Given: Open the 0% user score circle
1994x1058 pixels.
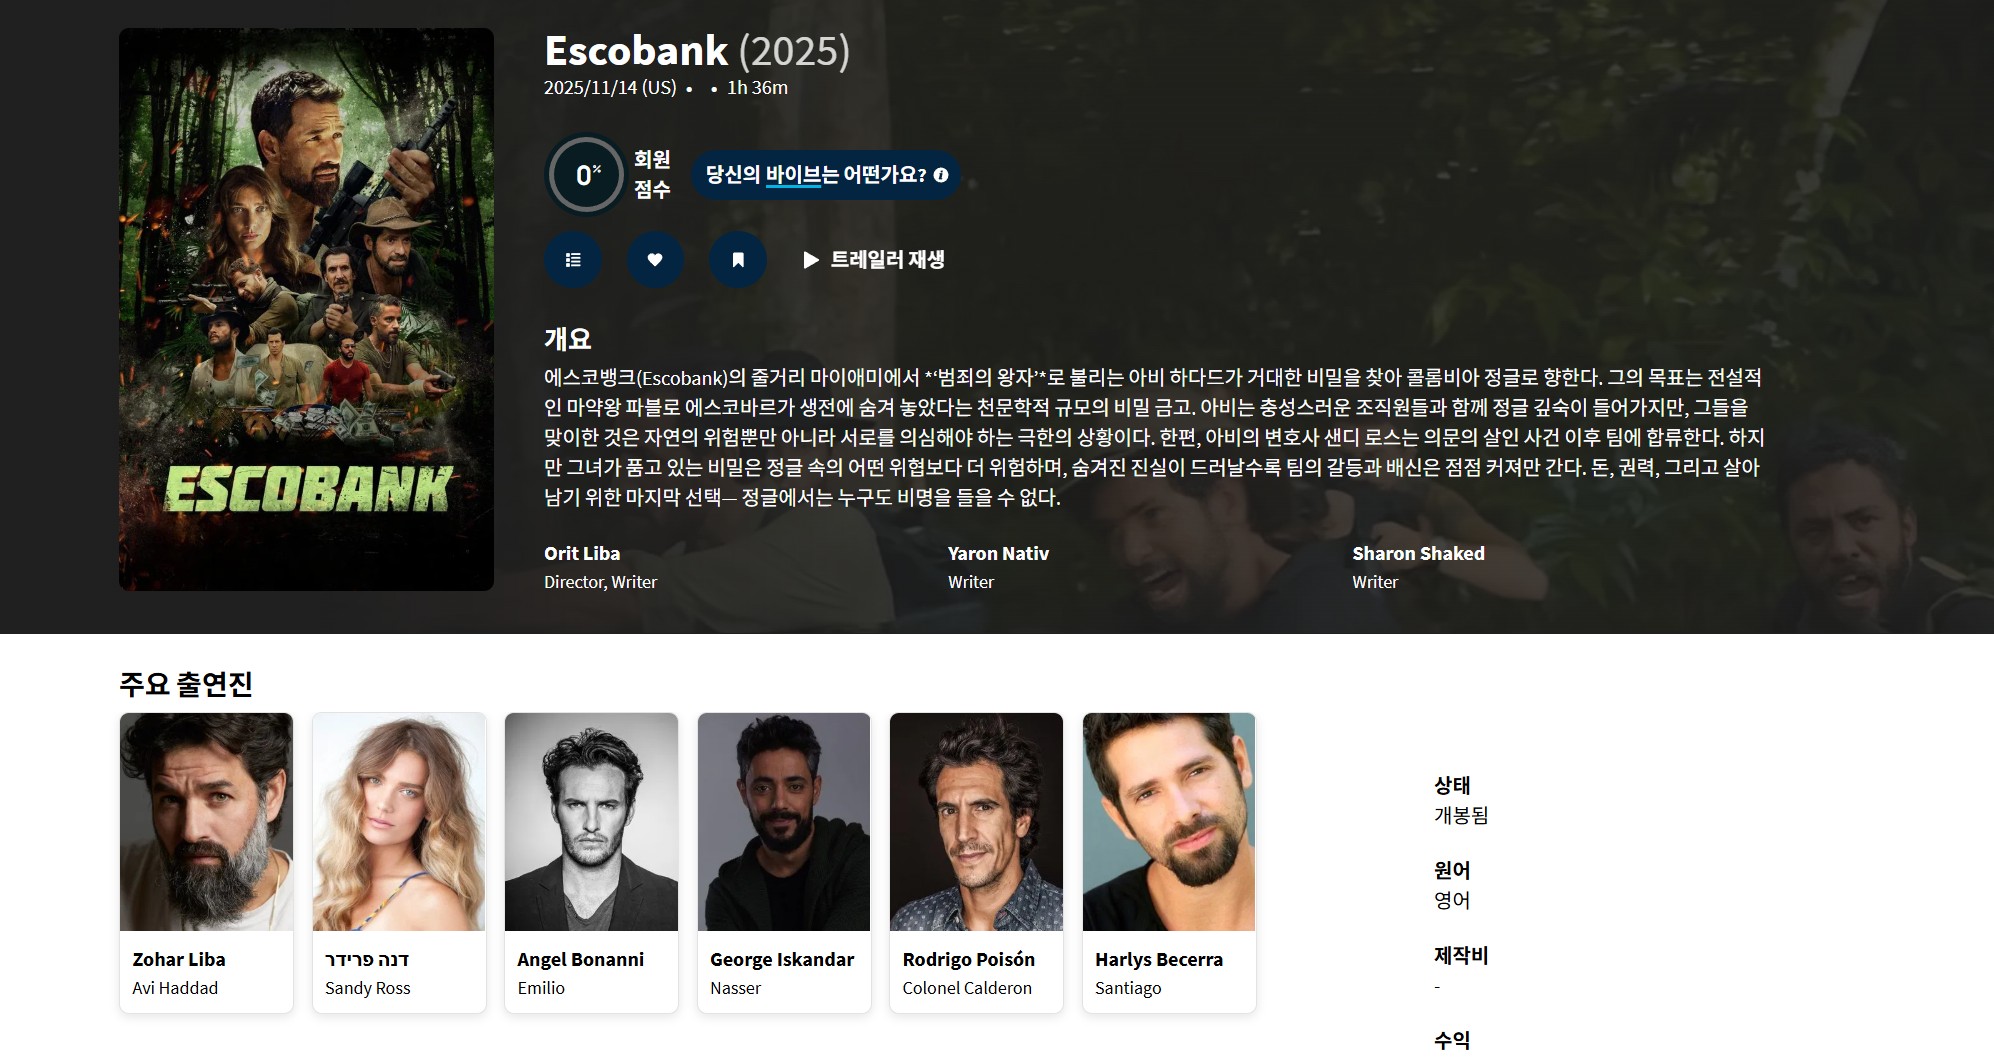Looking at the screenshot, I should (587, 175).
